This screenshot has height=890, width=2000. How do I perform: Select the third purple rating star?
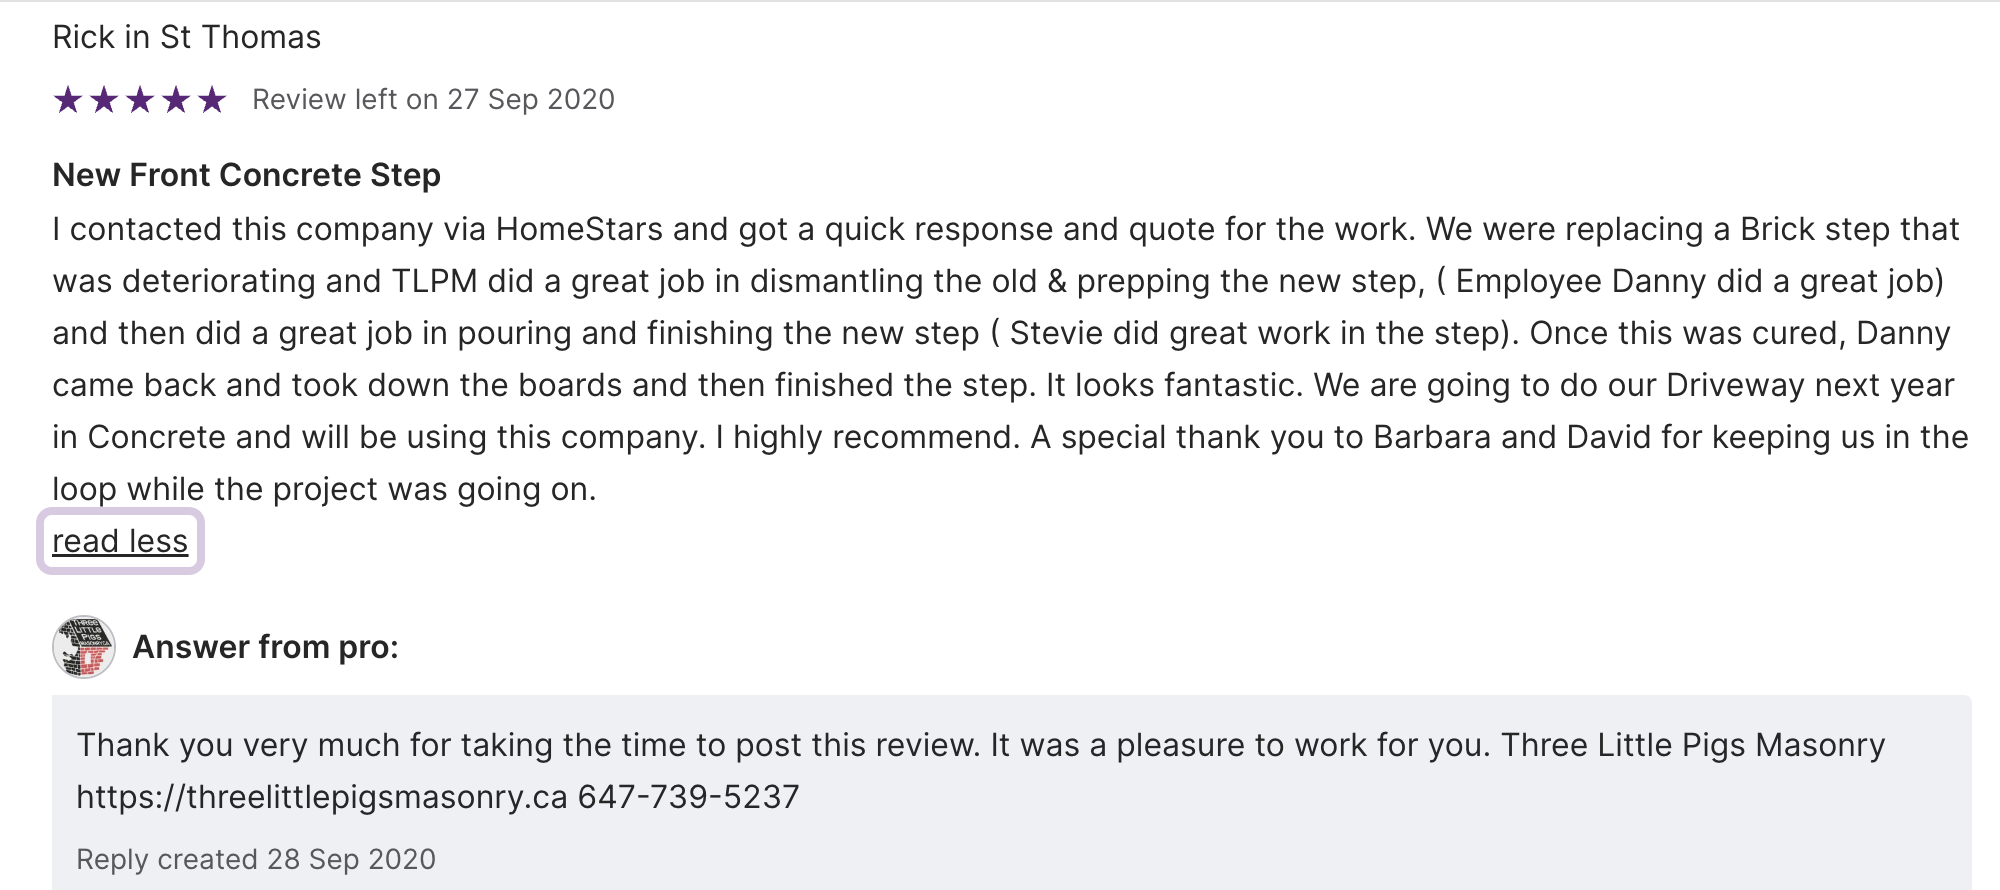pos(140,100)
